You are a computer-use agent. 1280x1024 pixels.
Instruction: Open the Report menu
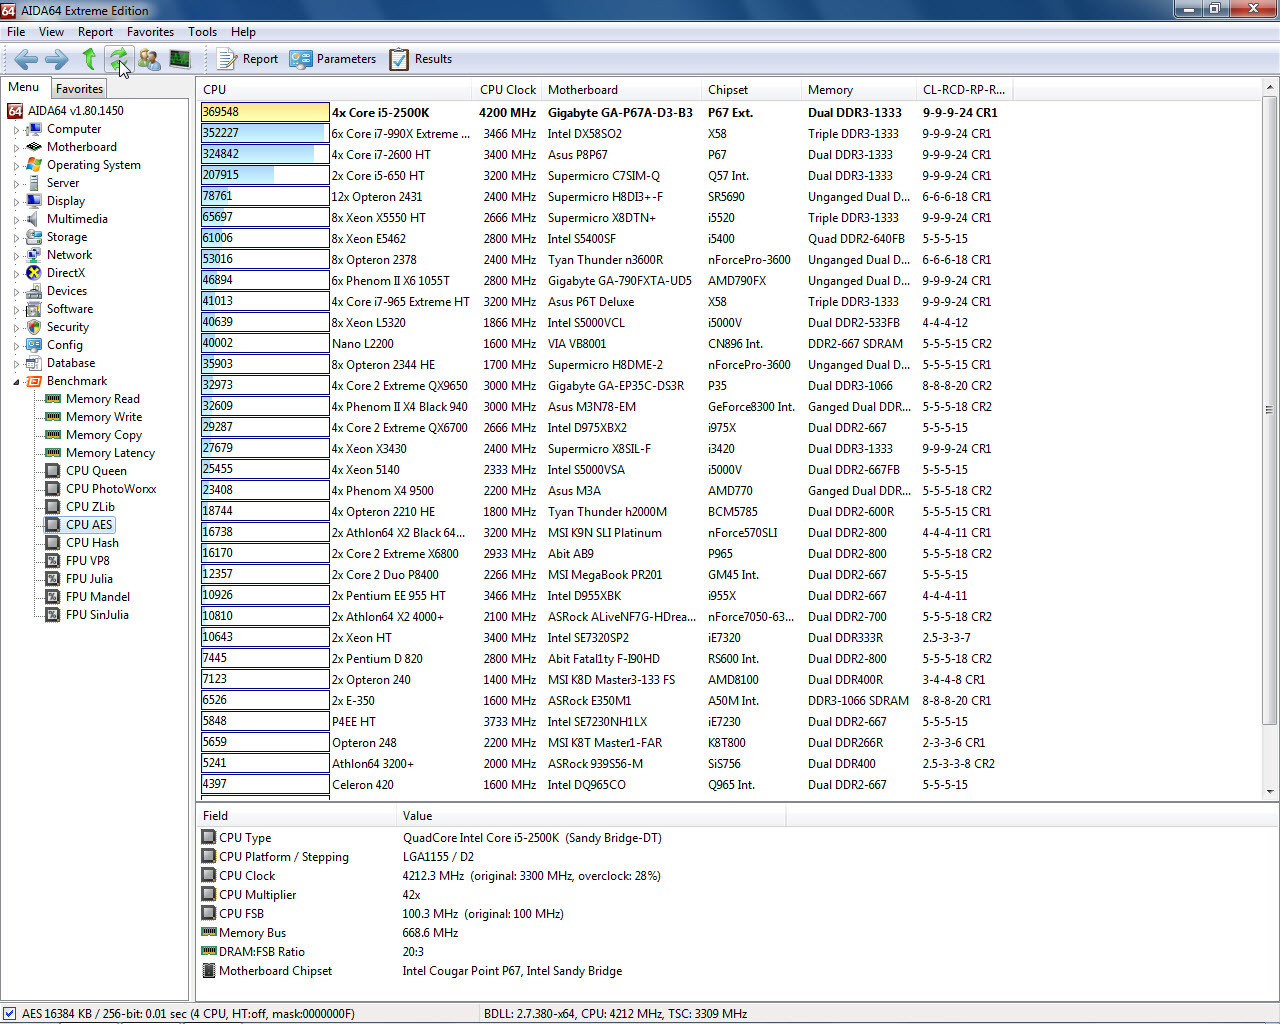pyautogui.click(x=95, y=32)
